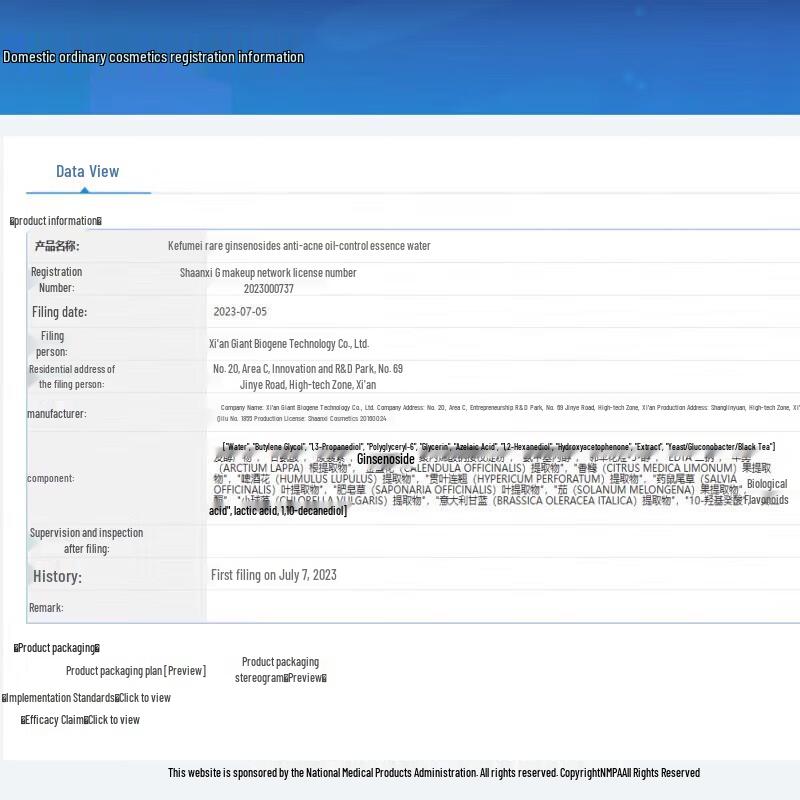Switch to the Data View tab
Viewport: 800px width, 800px height.
87,171
